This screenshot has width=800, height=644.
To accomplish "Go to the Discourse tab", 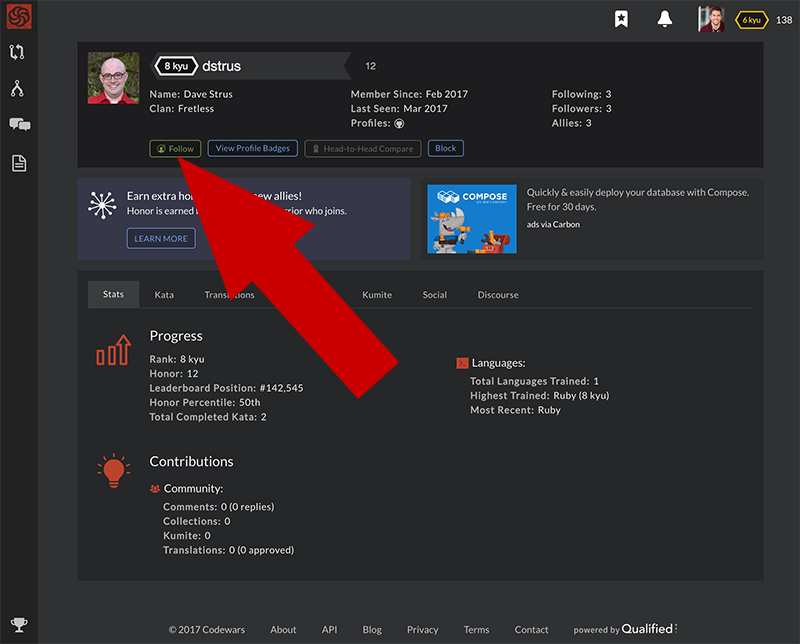I will pos(497,295).
